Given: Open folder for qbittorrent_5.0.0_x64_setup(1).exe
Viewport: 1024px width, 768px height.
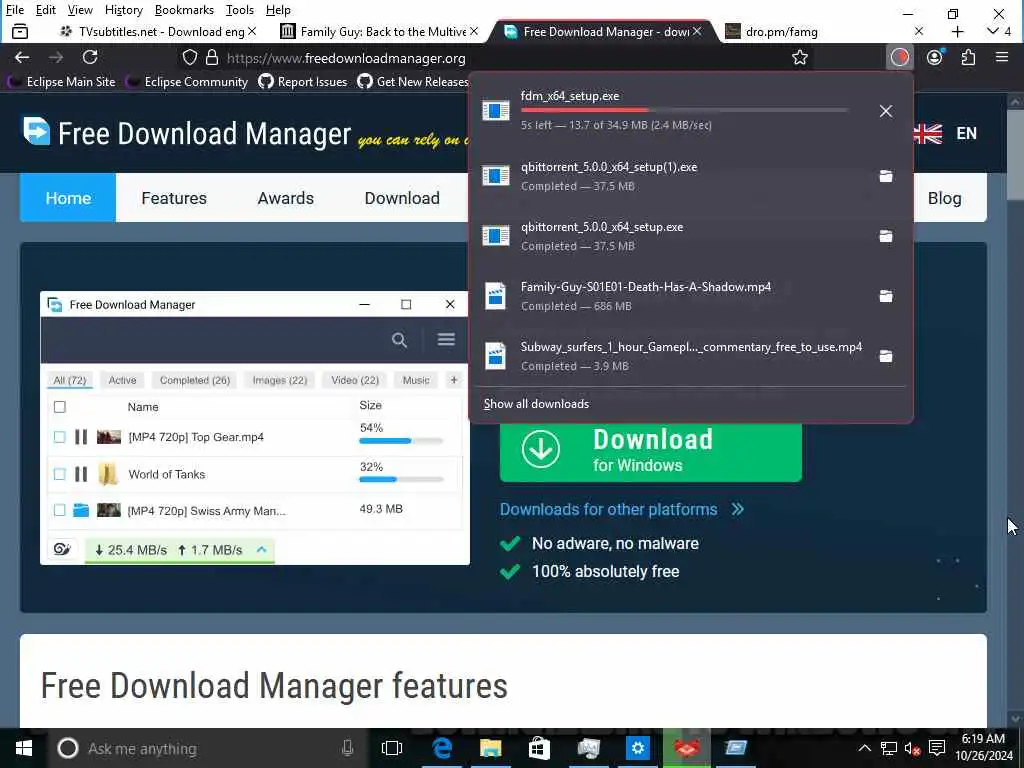Looking at the screenshot, I should click(886, 176).
